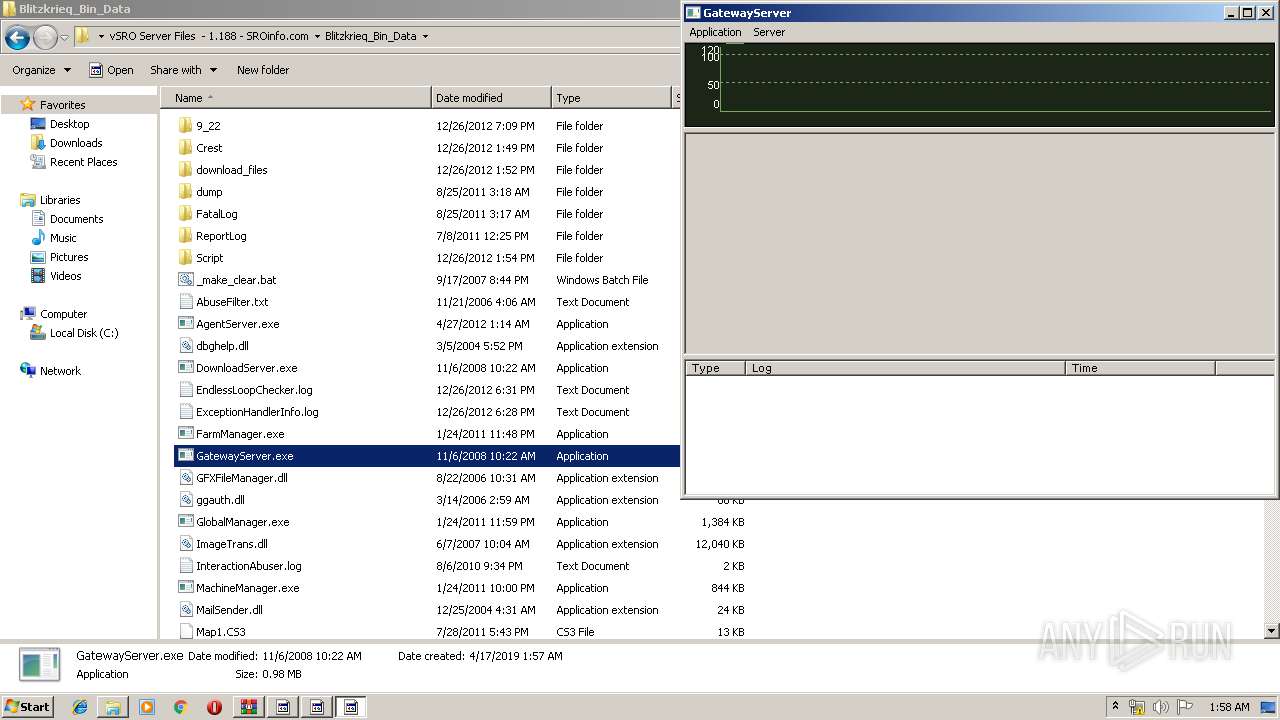
Task: Expand the Blitzkrieq_Bin_Data breadcrumb arrow
Action: (425, 36)
